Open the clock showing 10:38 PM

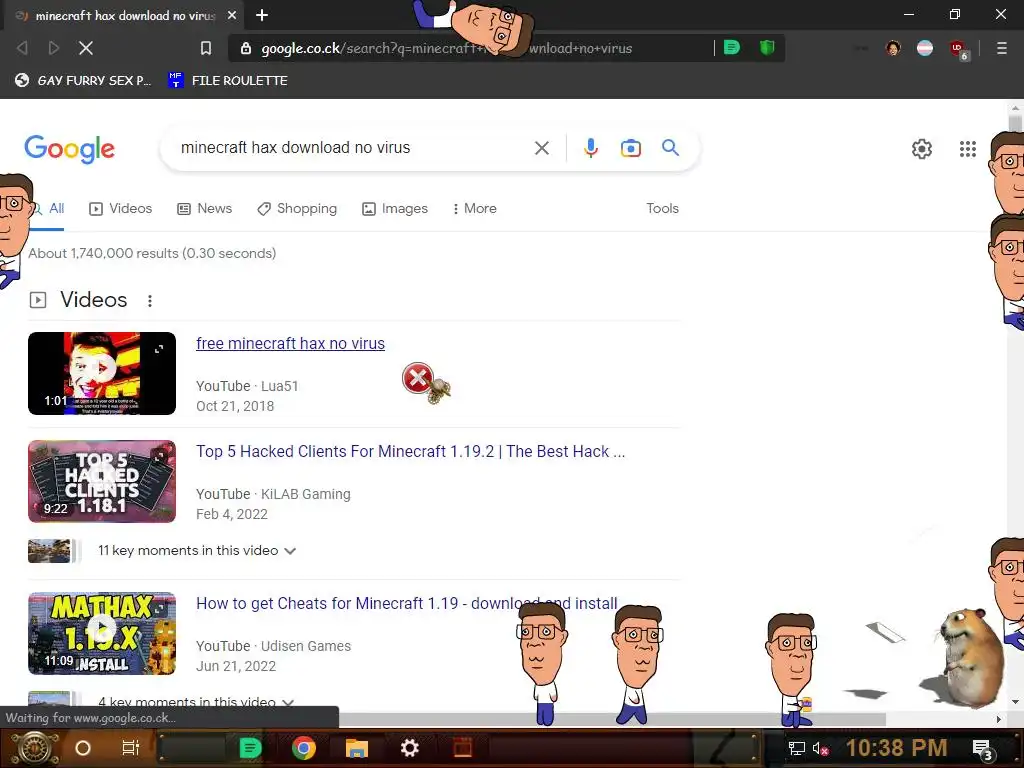tap(897, 748)
